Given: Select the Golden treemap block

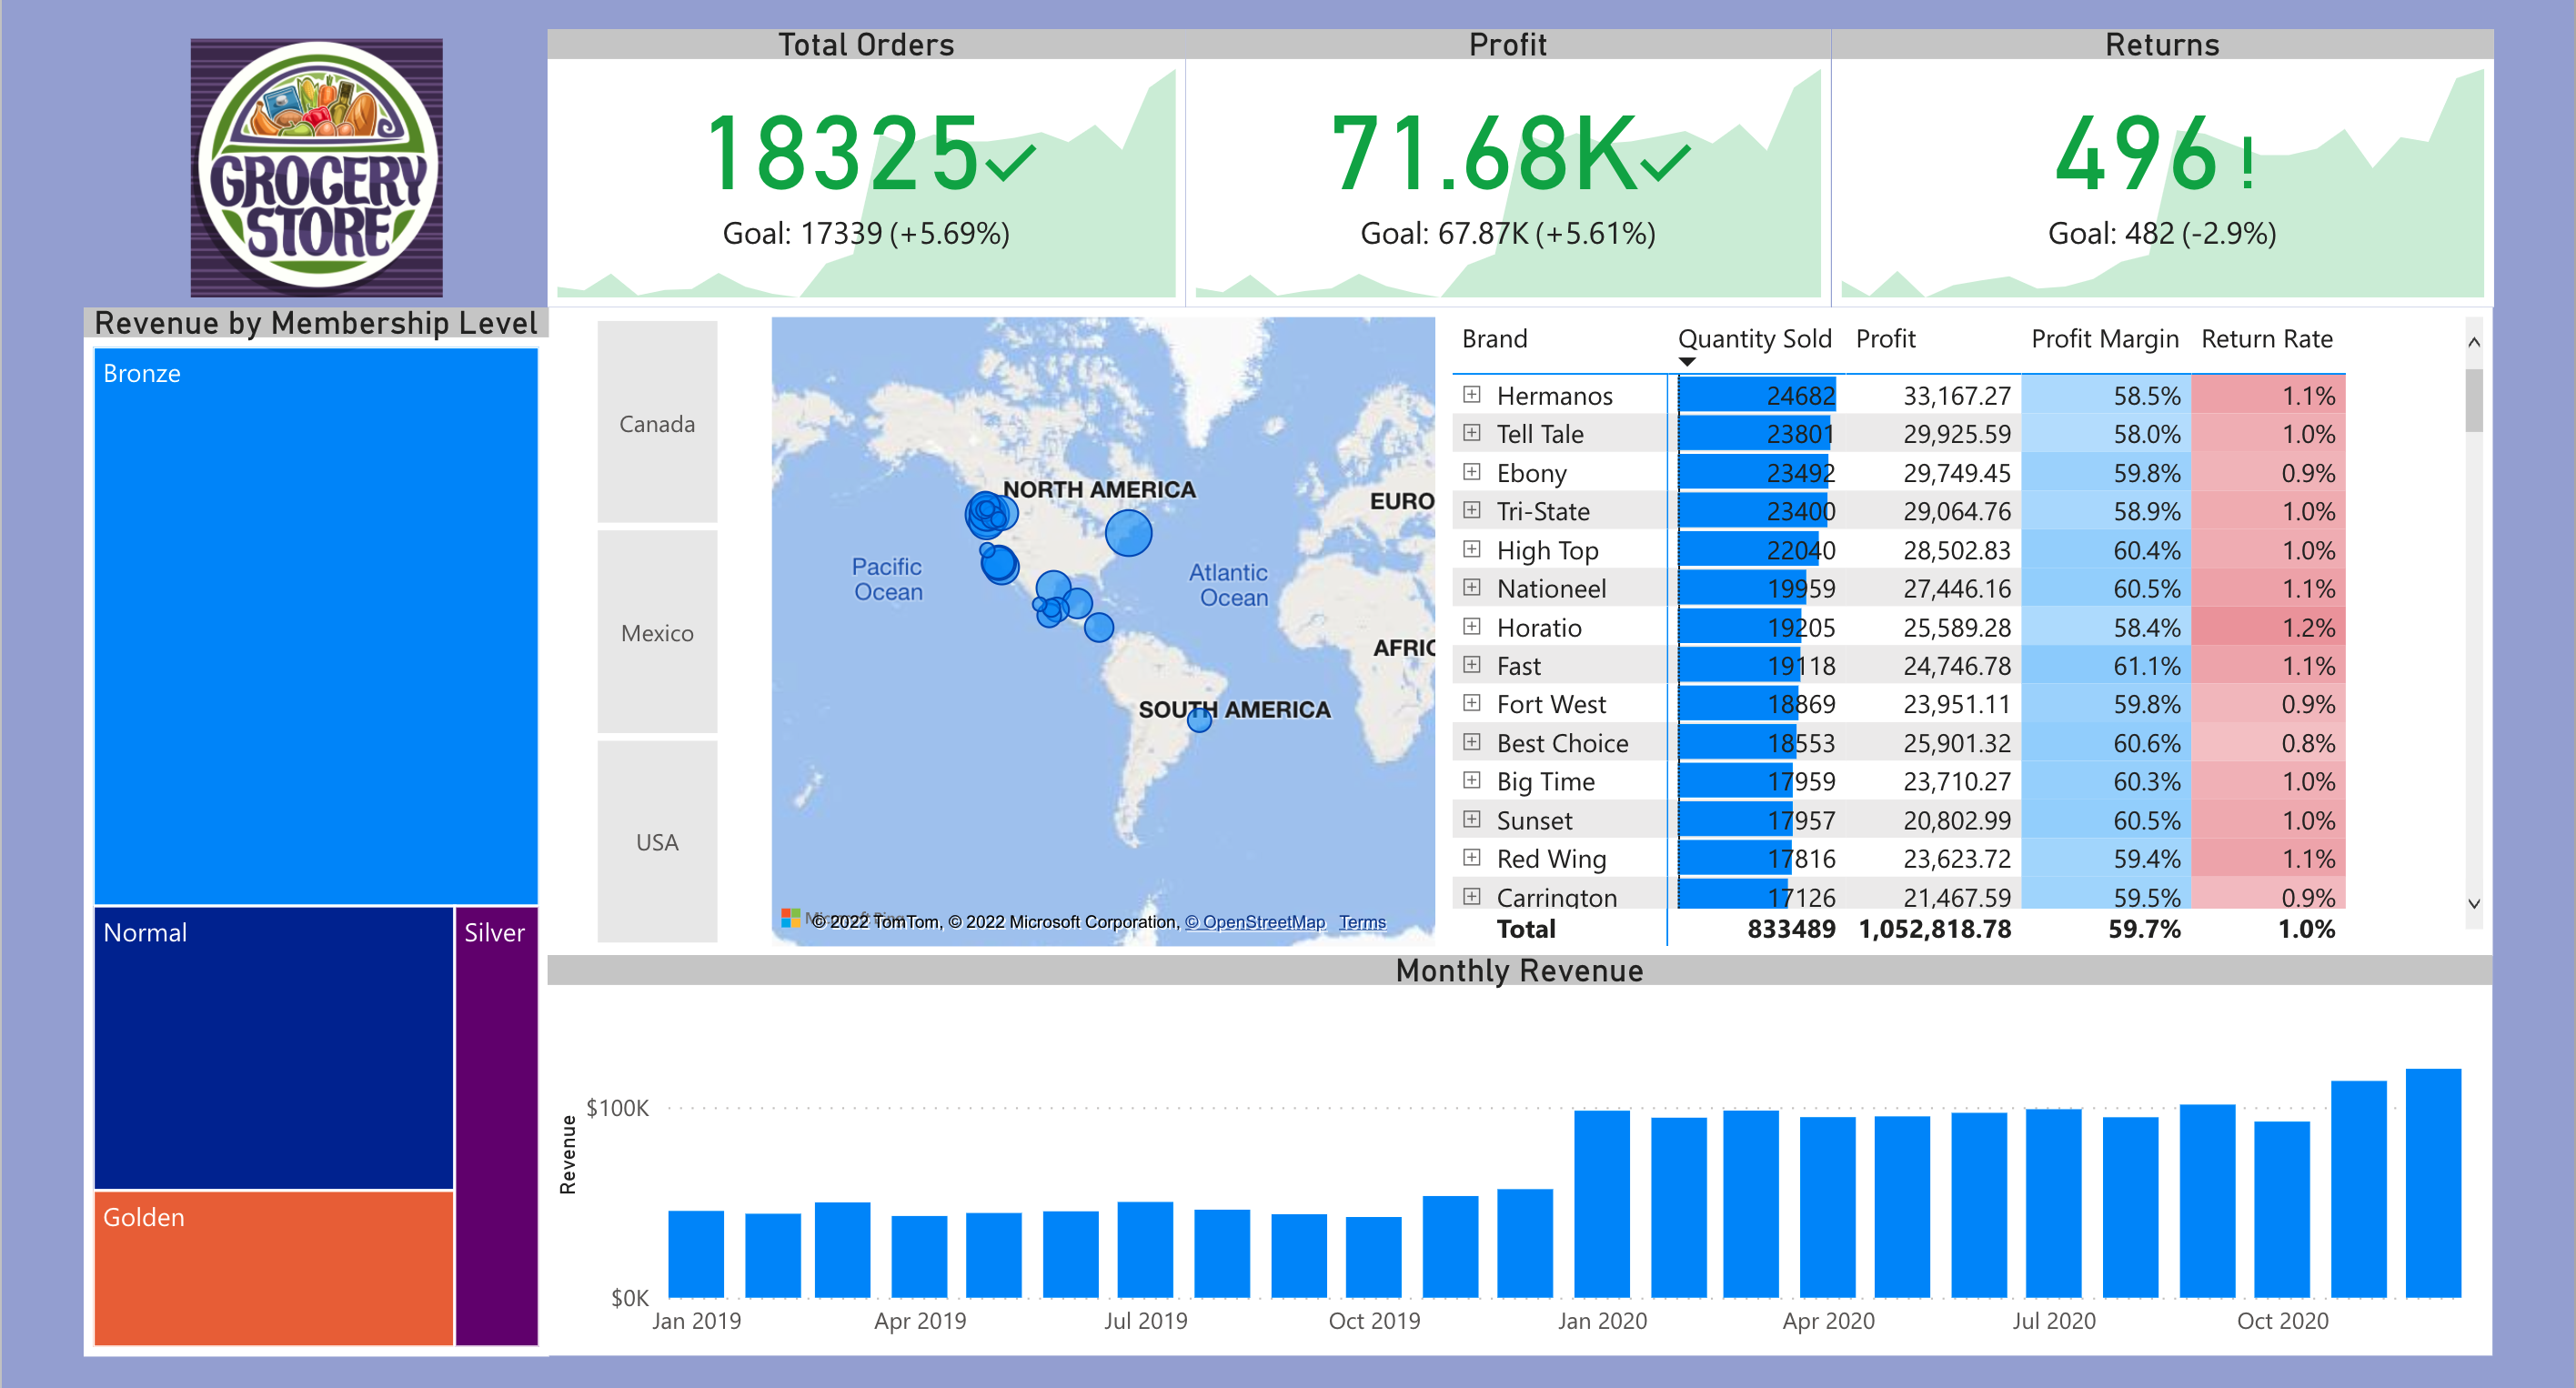Looking at the screenshot, I should point(274,1268).
